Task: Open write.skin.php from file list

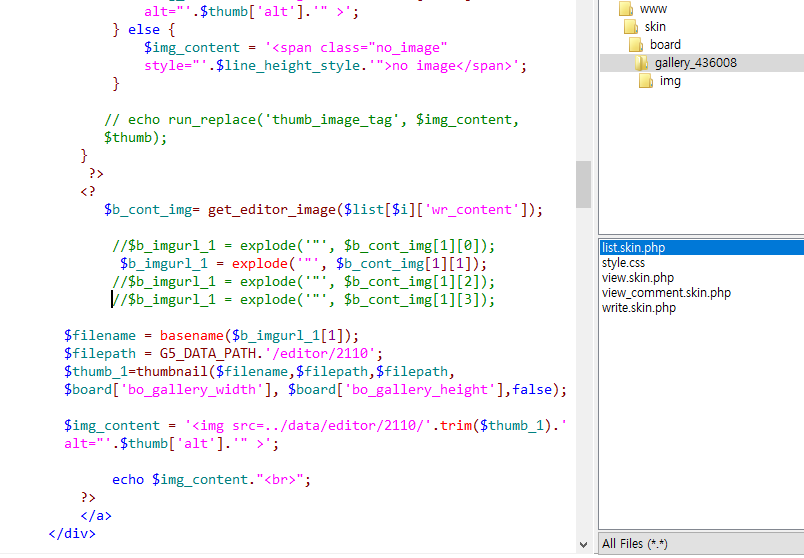Action: coord(638,308)
